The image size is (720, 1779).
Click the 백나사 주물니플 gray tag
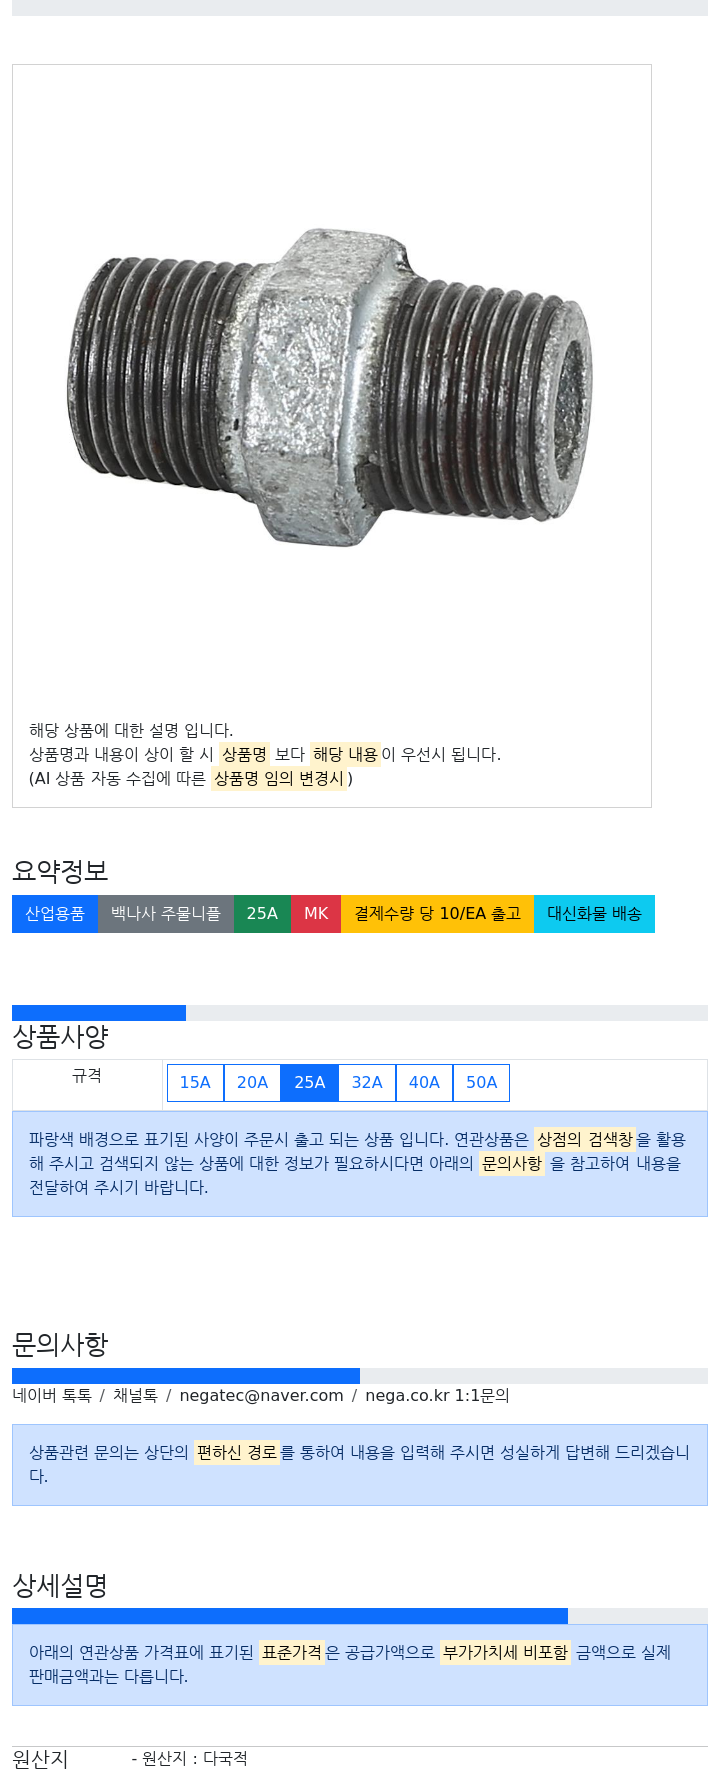coord(166,914)
